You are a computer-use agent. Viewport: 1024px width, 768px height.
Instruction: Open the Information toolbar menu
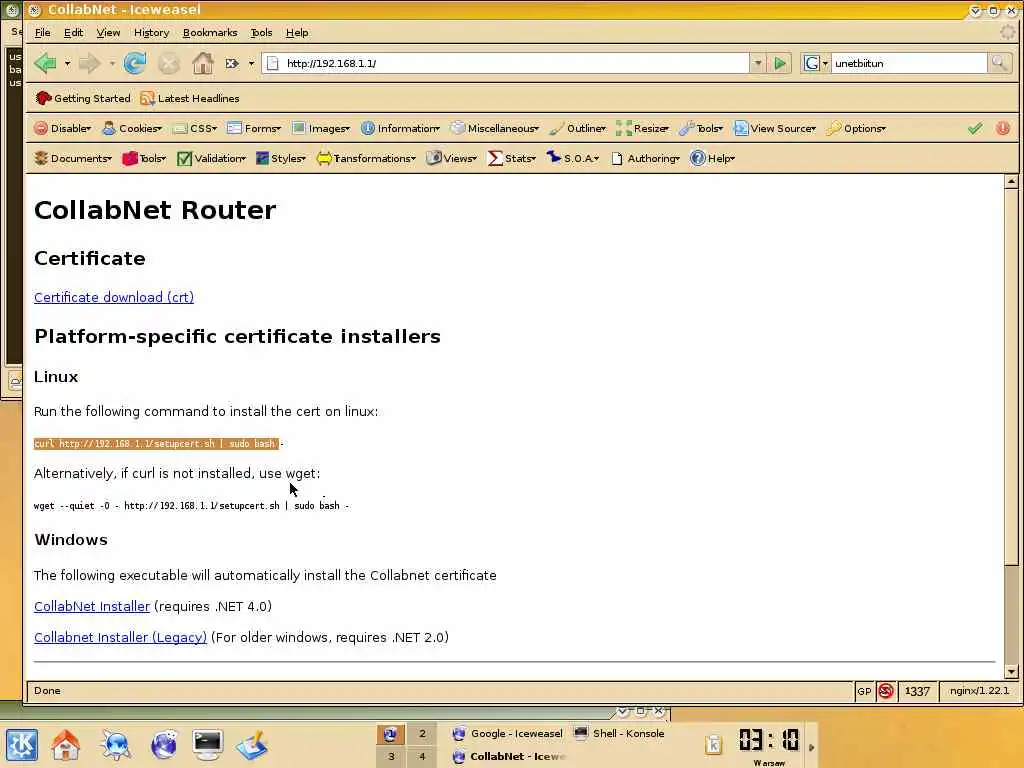(x=400, y=129)
